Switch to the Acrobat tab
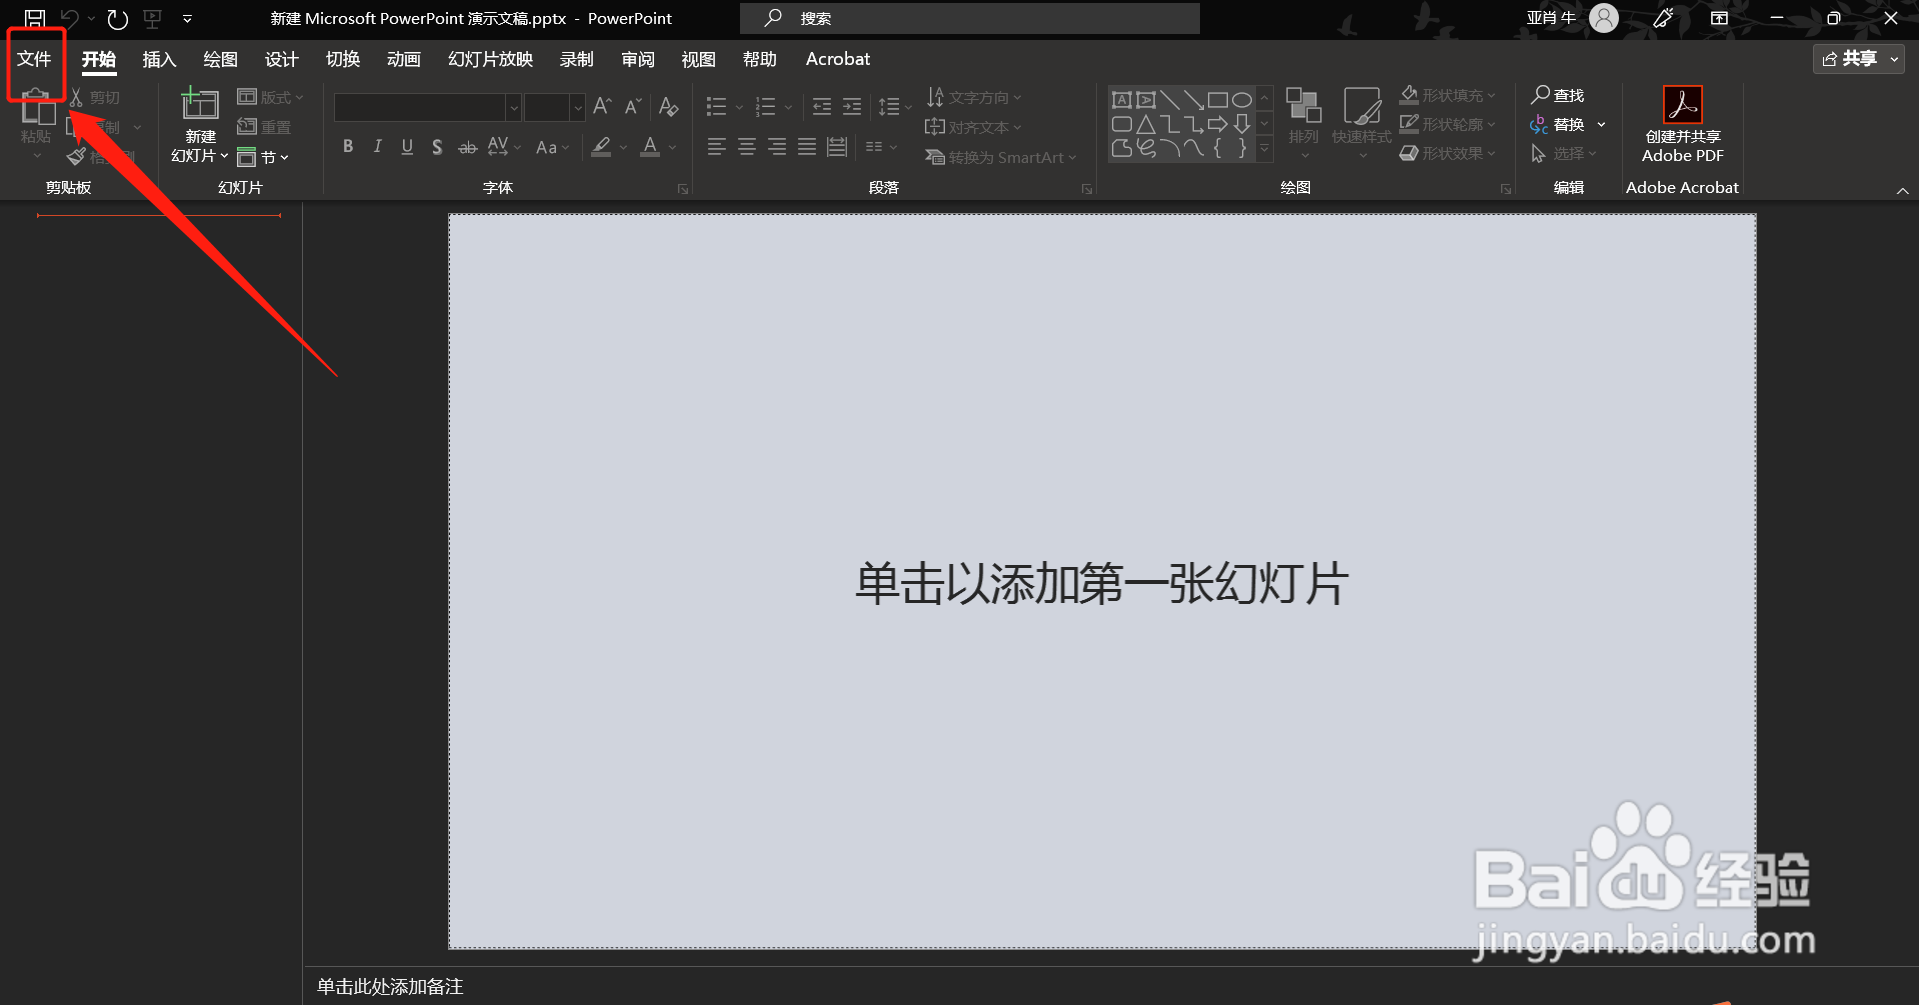The height and width of the screenshot is (1005, 1919). 838,59
